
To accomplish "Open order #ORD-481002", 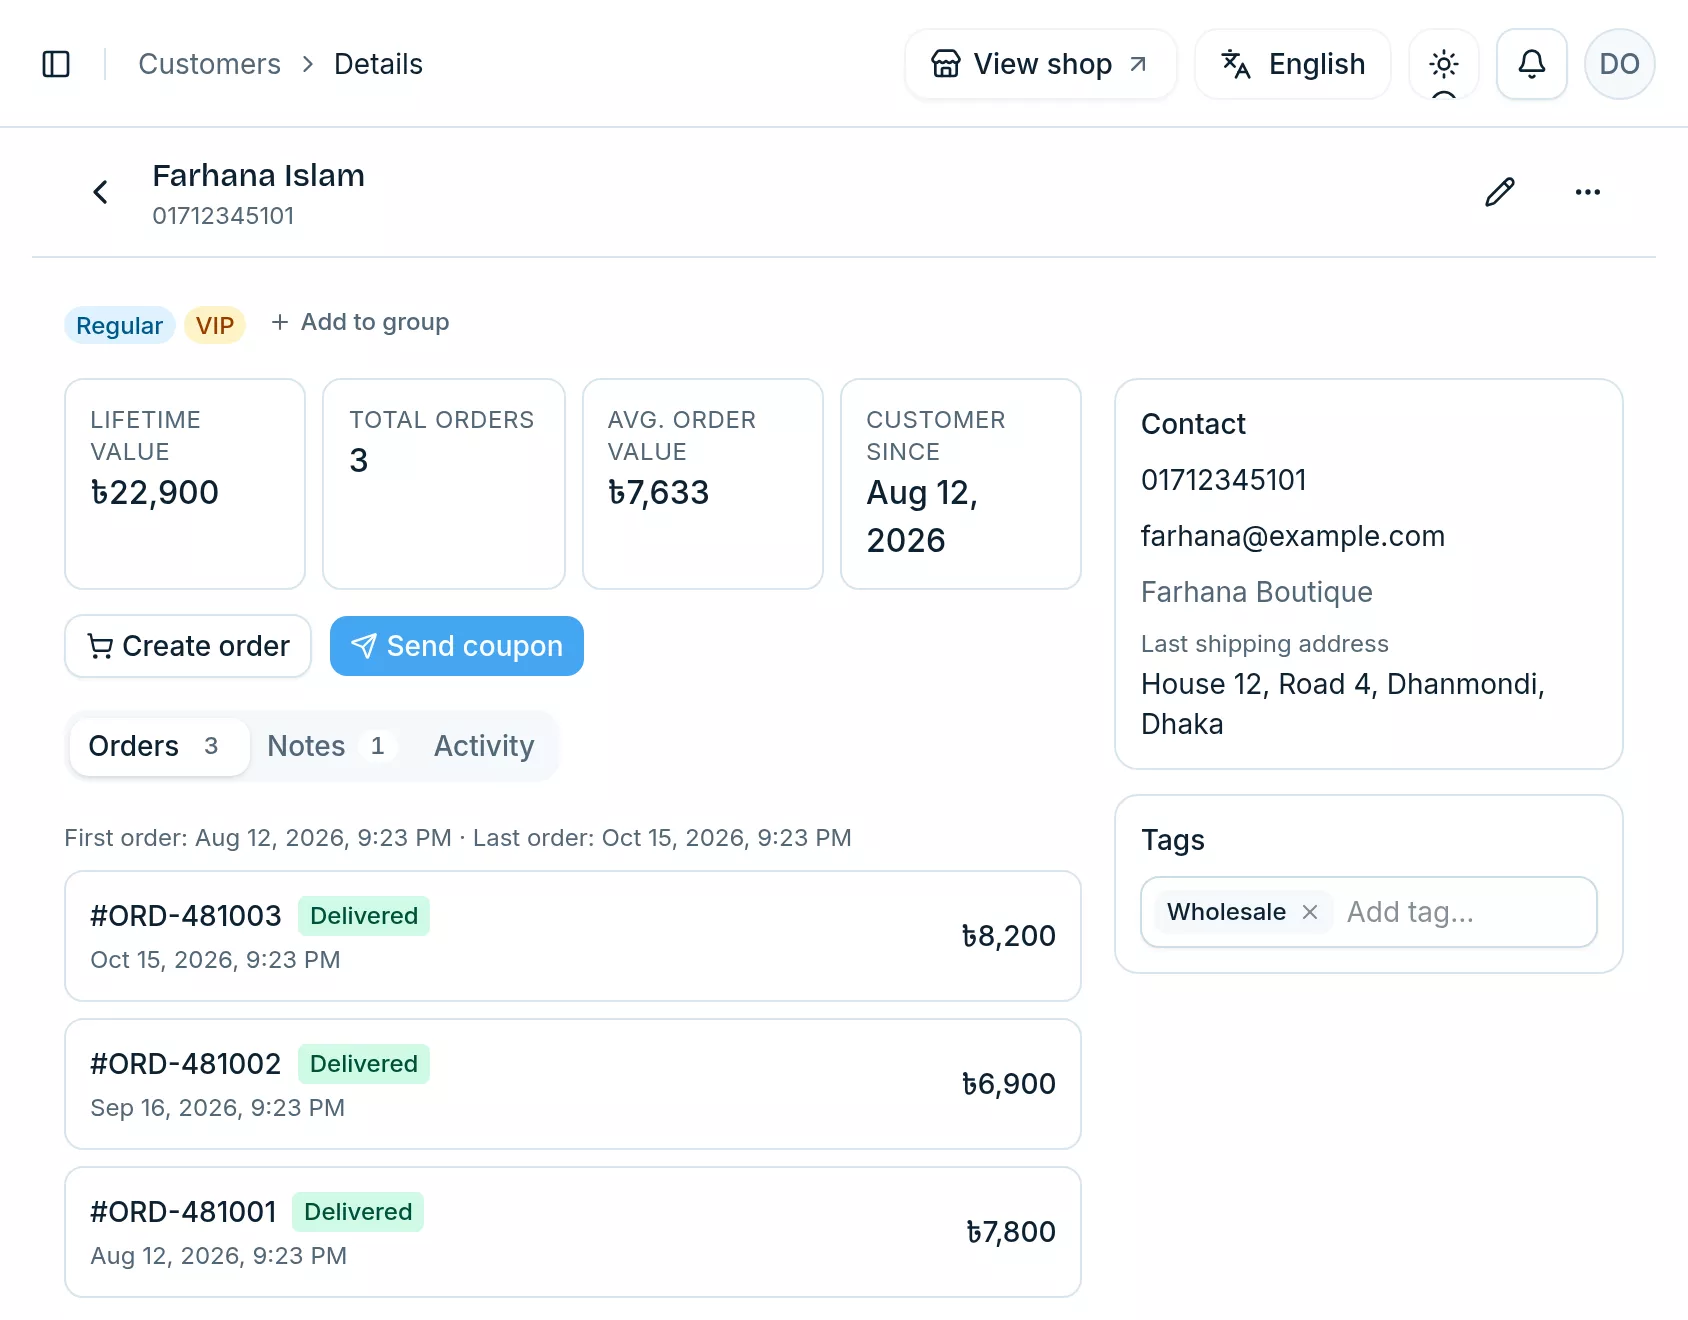I will tap(573, 1084).
